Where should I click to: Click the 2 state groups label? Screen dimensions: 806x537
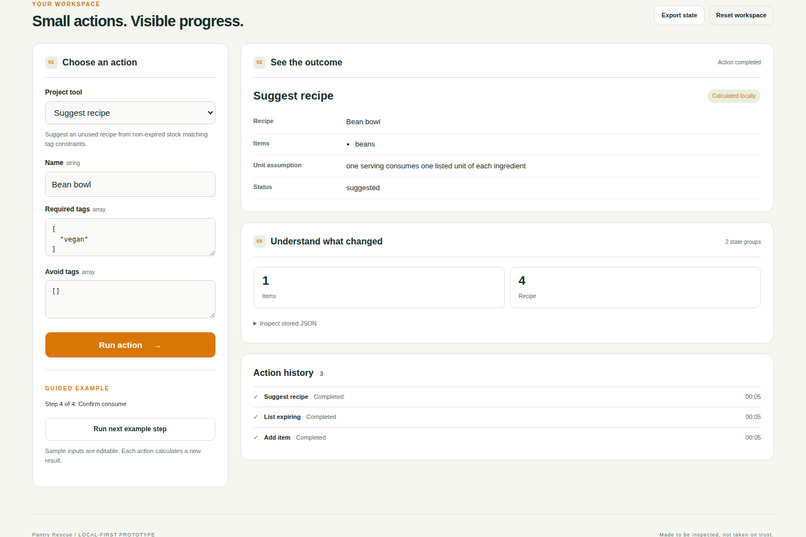pos(743,242)
